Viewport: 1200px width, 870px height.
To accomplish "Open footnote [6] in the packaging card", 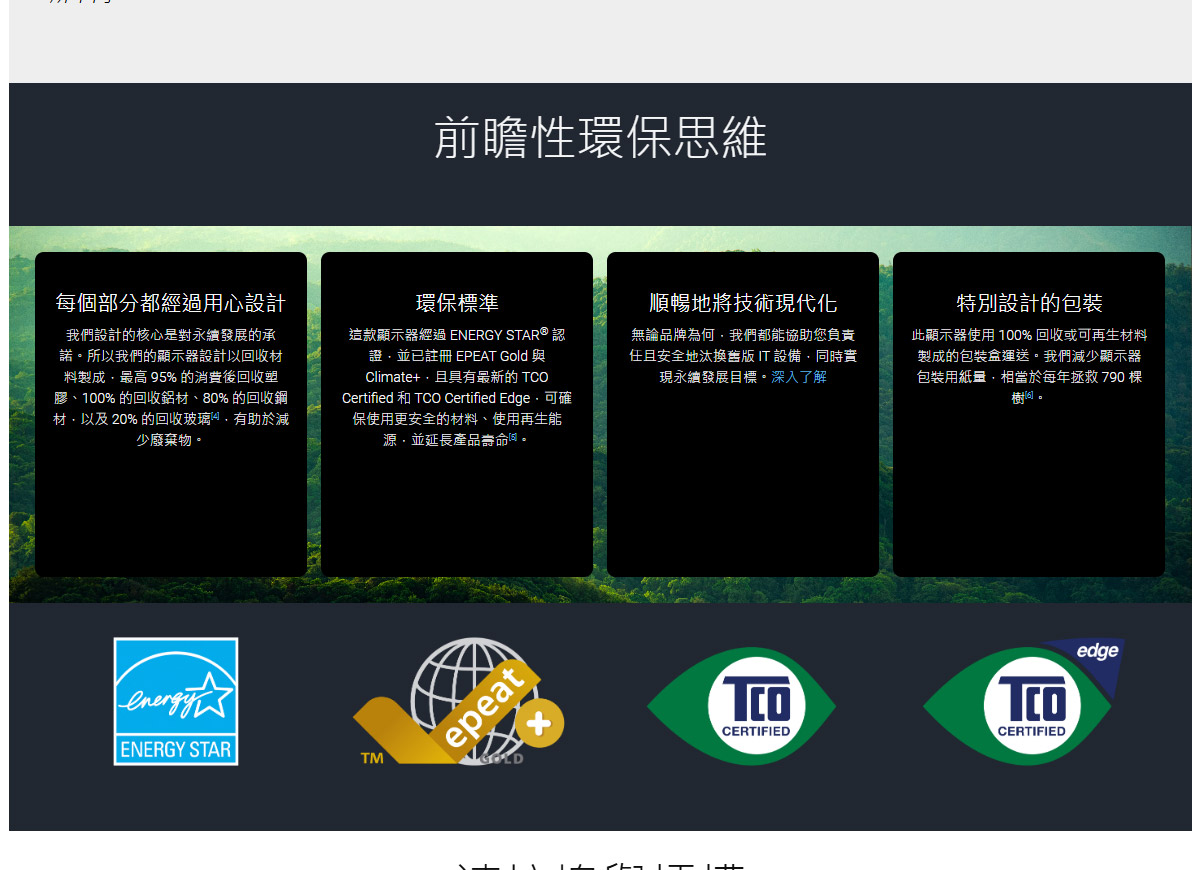I will [x=1029, y=395].
